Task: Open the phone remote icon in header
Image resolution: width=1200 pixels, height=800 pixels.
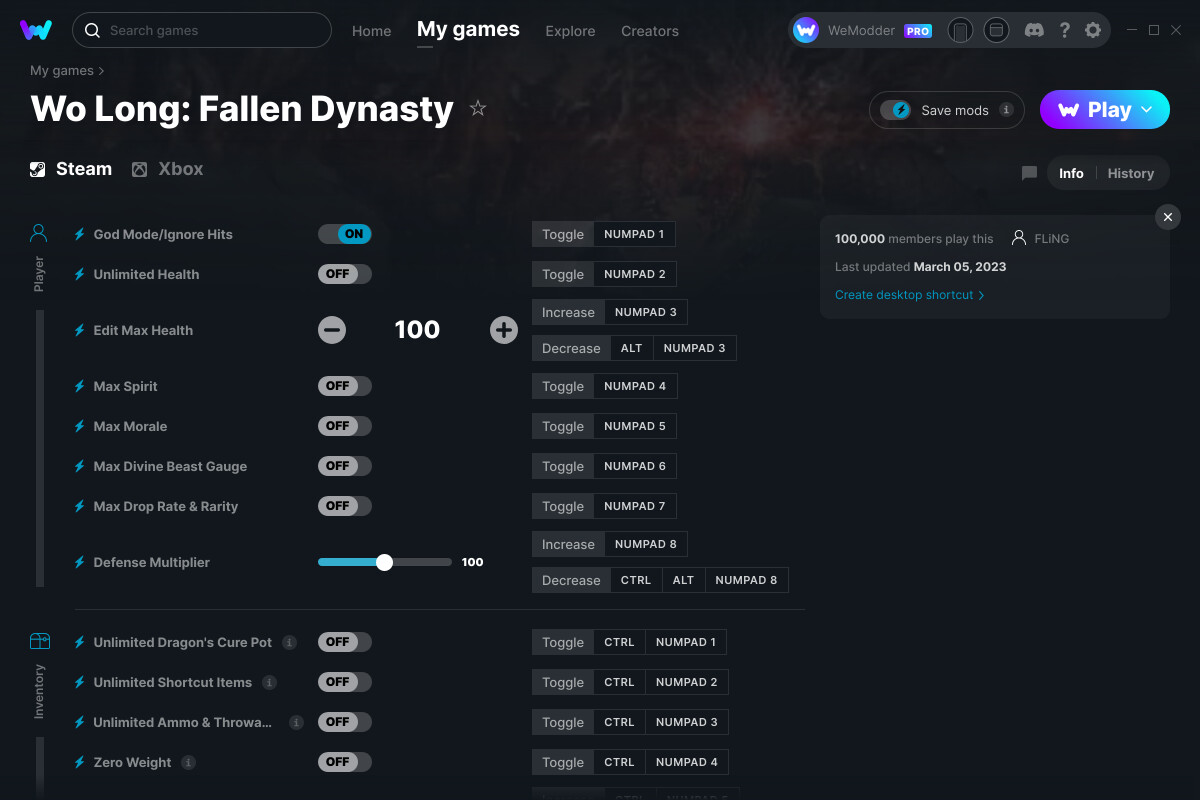Action: (960, 30)
